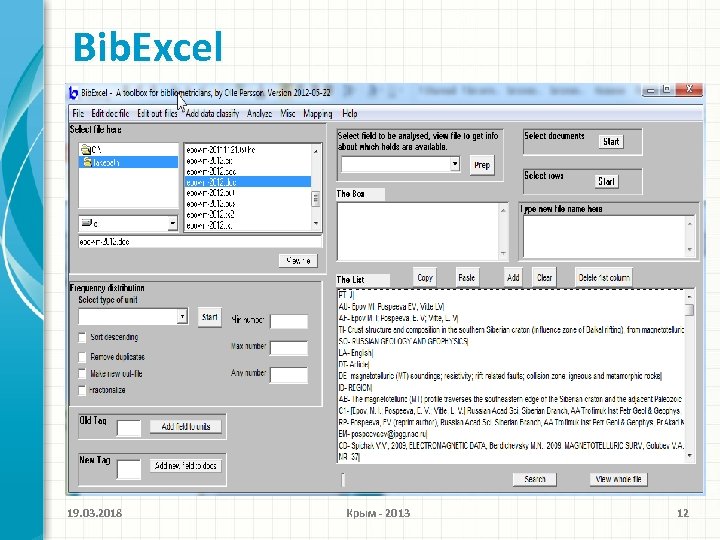Click the Any number input field

[x=289, y=375]
